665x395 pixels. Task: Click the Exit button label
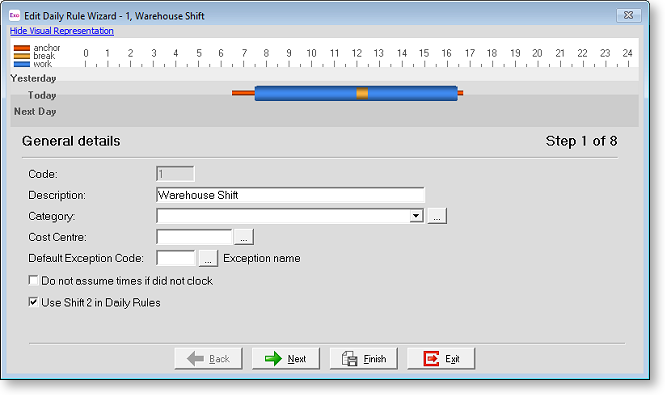point(452,359)
